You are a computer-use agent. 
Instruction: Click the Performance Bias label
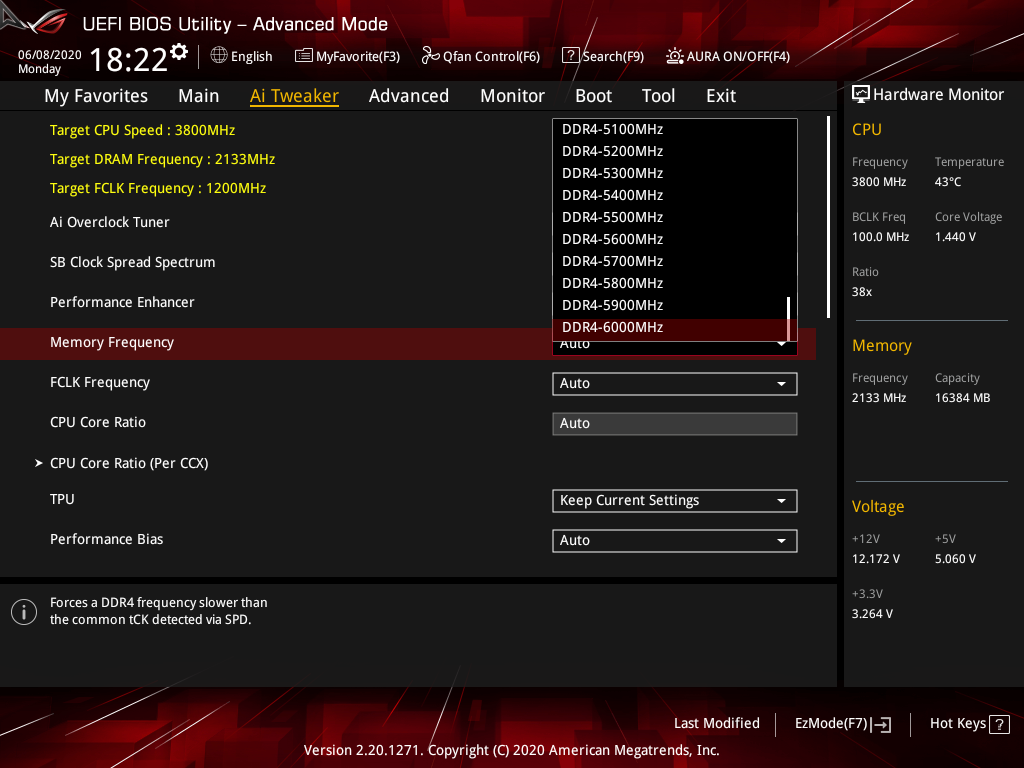pyautogui.click(x=106, y=539)
